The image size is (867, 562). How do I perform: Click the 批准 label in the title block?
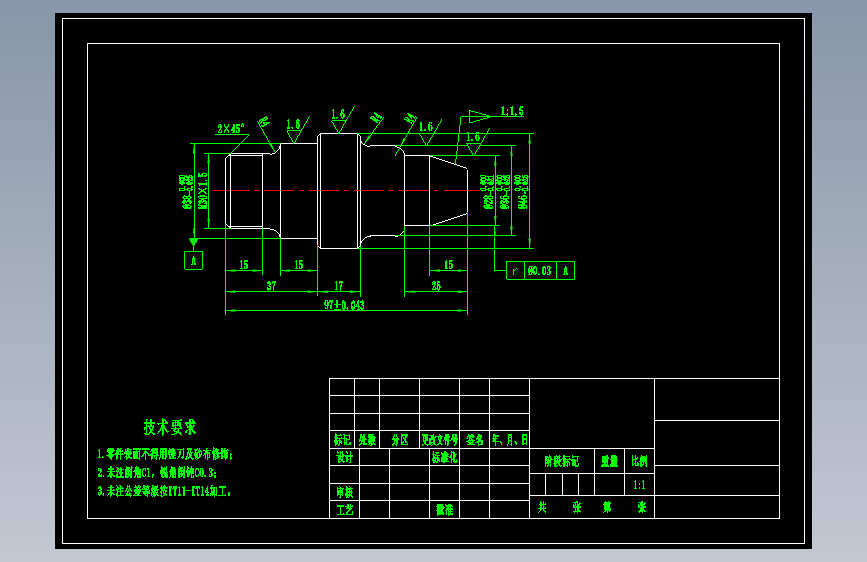(x=445, y=509)
